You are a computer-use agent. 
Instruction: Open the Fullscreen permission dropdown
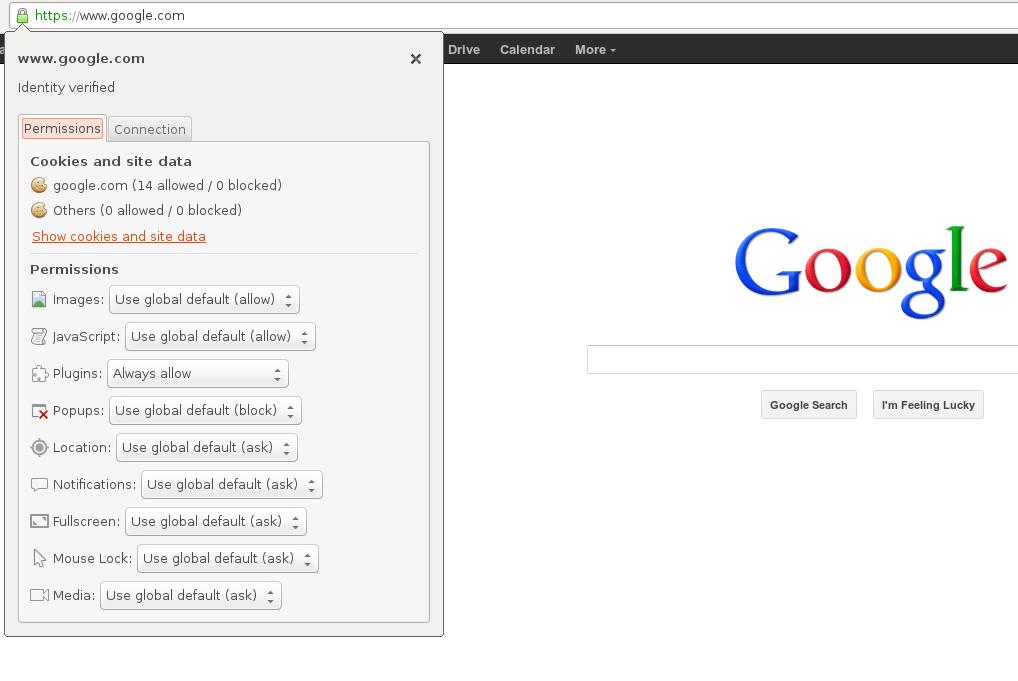pyautogui.click(x=216, y=521)
